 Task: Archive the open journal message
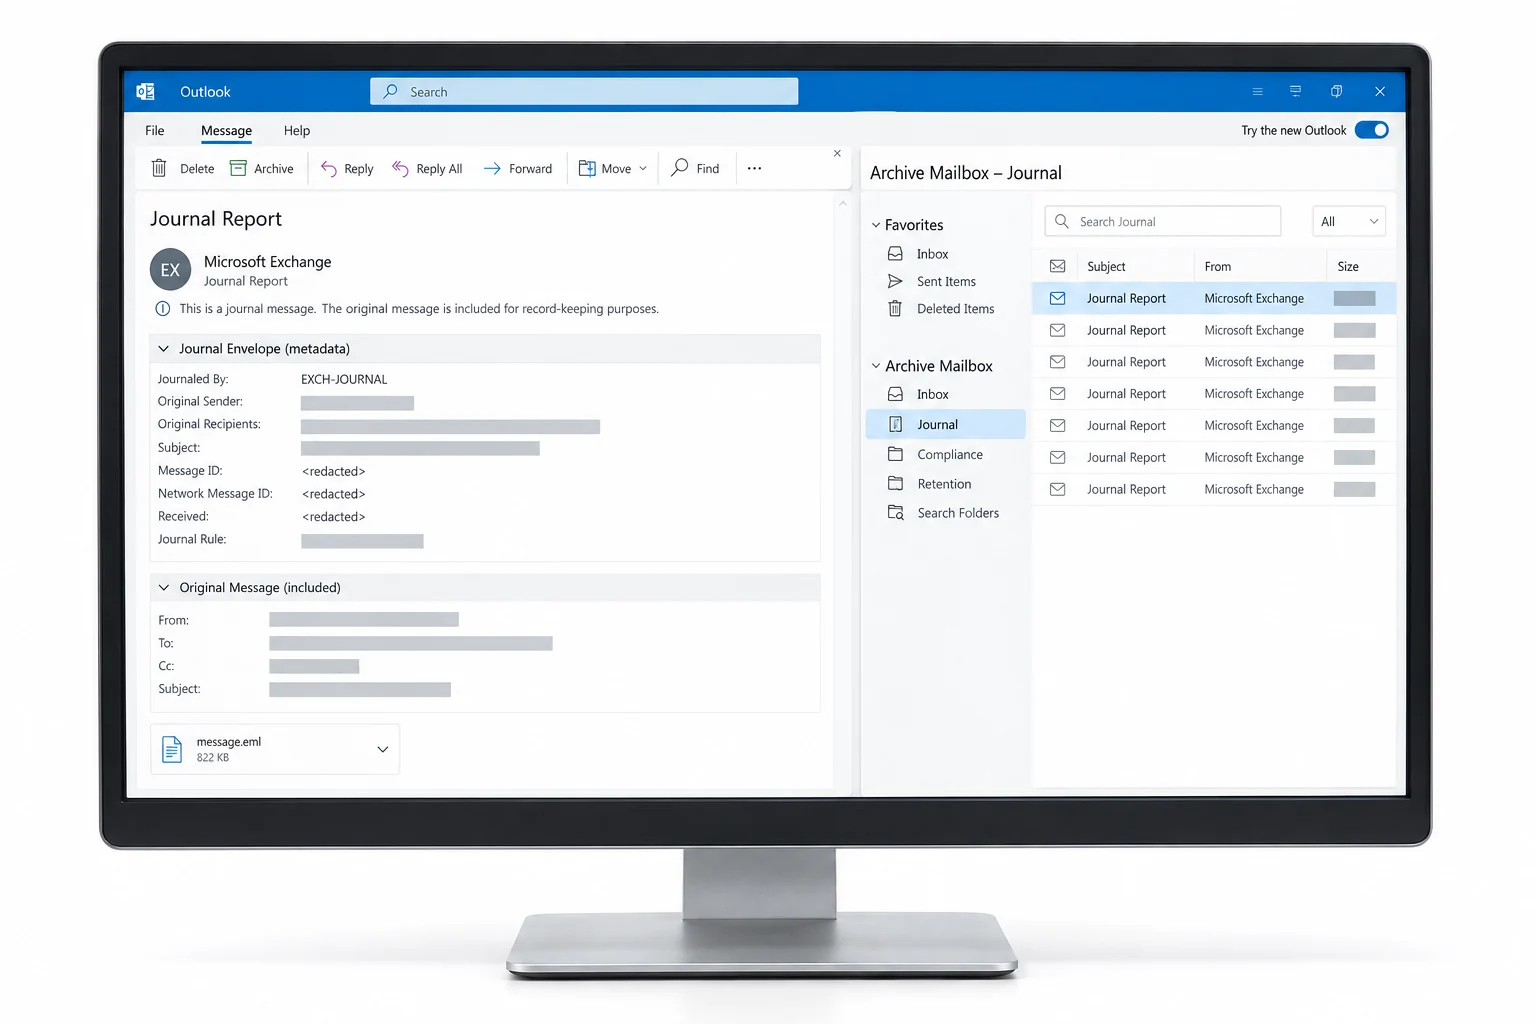[261, 168]
